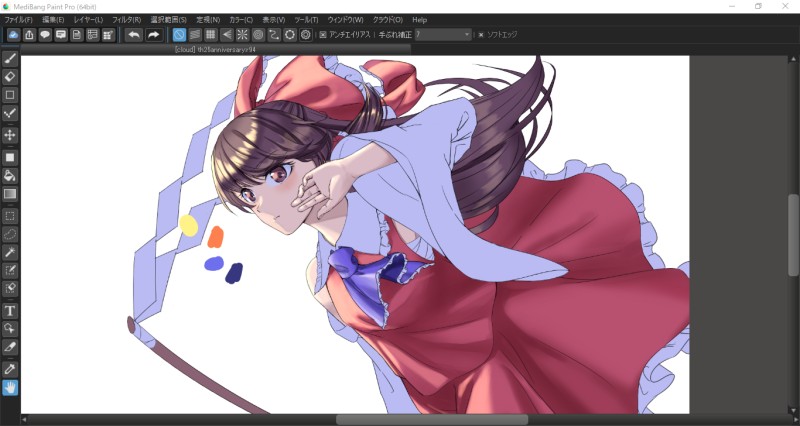Enable radial snap
This screenshot has width=800, height=426.
(x=242, y=35)
